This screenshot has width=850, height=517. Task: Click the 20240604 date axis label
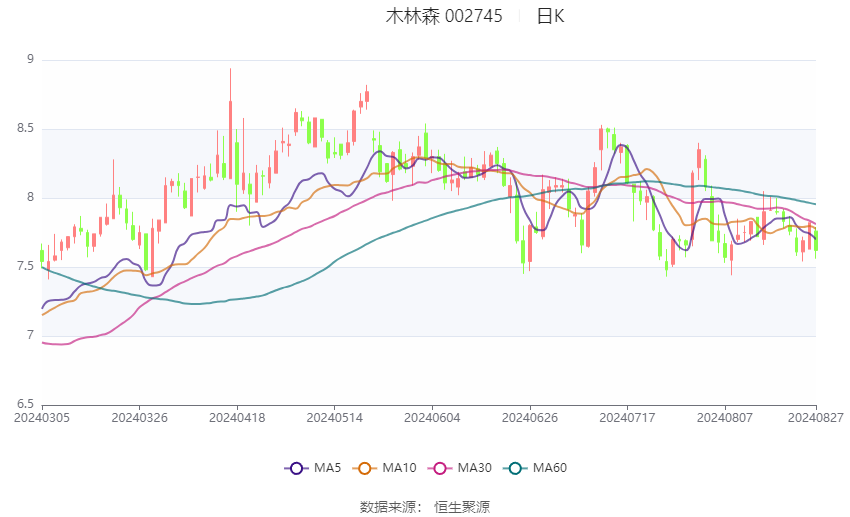tap(432, 418)
